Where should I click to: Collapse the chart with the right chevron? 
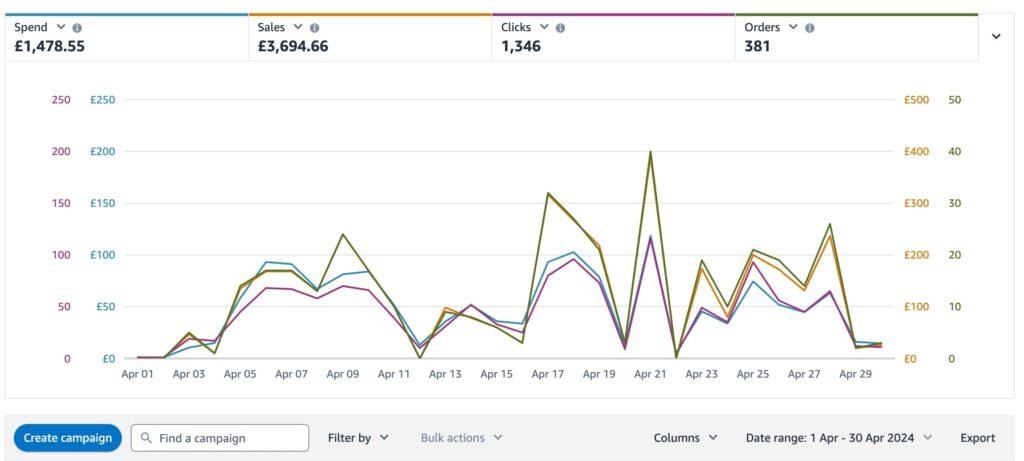tap(995, 37)
